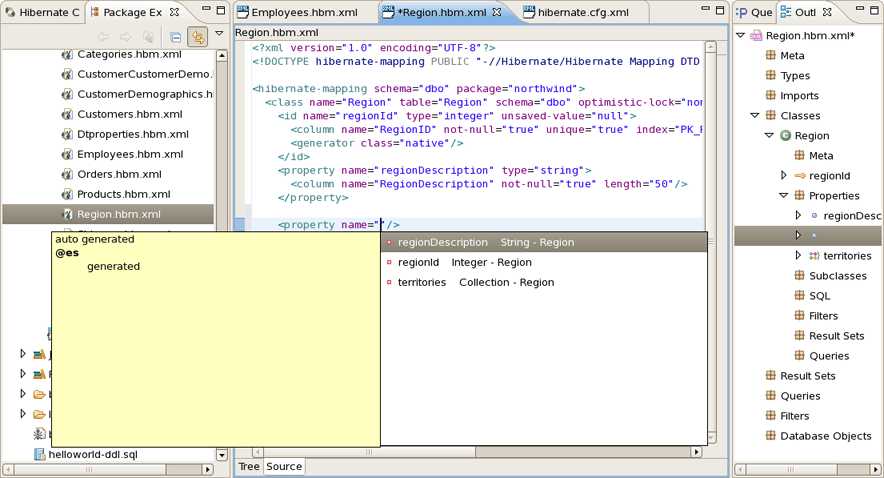Collapse the Properties node in Outline
The image size is (884, 478).
click(x=784, y=196)
